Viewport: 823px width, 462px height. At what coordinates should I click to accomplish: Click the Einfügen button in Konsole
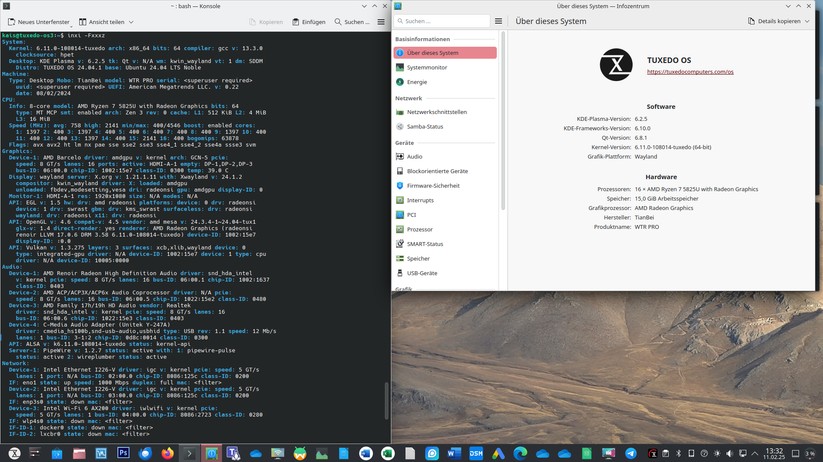click(307, 21)
